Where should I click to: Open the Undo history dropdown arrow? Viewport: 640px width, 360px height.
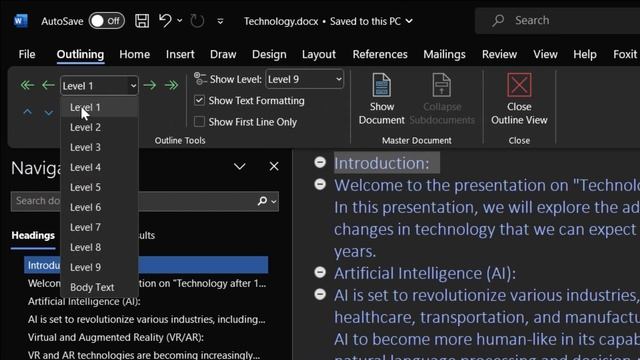(180, 20)
